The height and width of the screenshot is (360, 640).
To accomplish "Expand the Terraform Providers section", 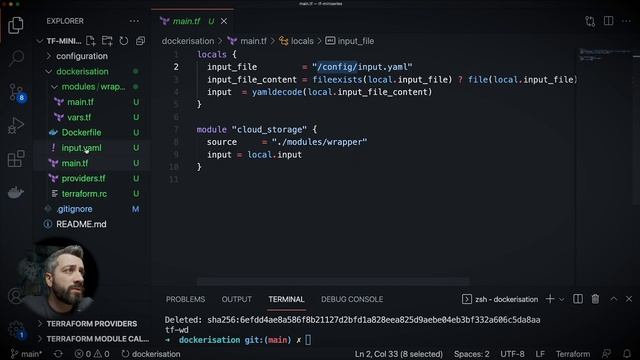I will pyautogui.click(x=91, y=324).
